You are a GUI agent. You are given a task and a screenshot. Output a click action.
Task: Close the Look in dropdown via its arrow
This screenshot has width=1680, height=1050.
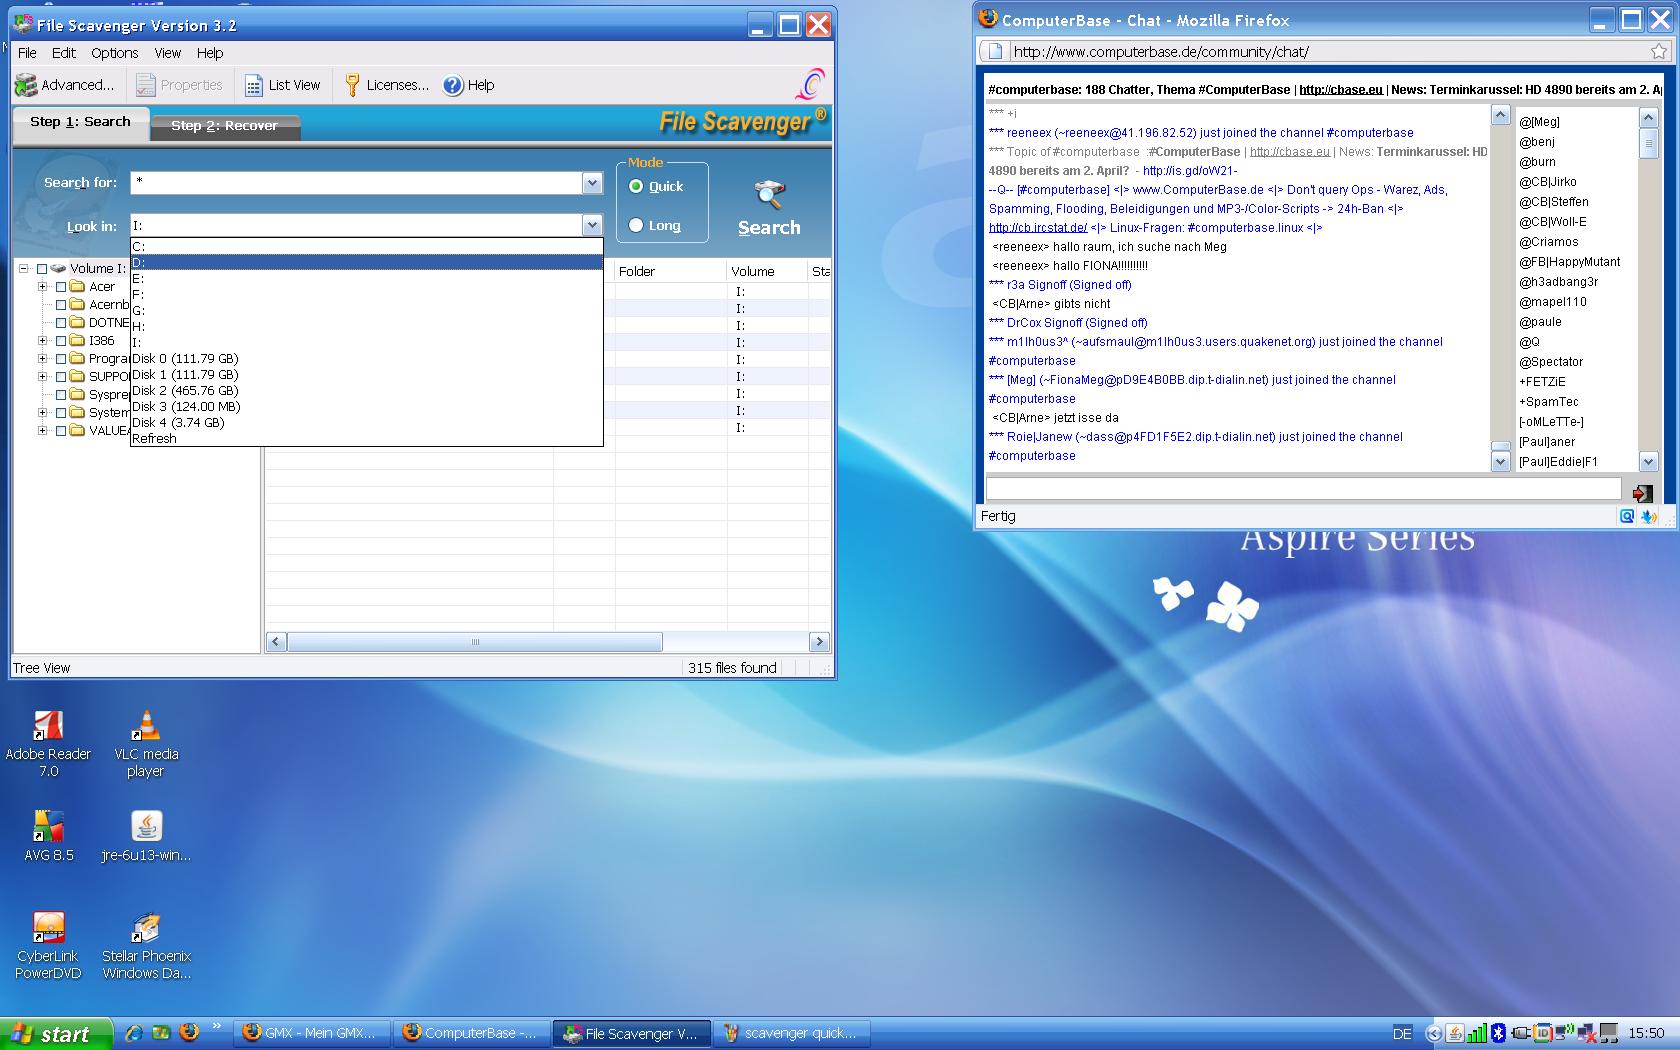[x=592, y=226]
